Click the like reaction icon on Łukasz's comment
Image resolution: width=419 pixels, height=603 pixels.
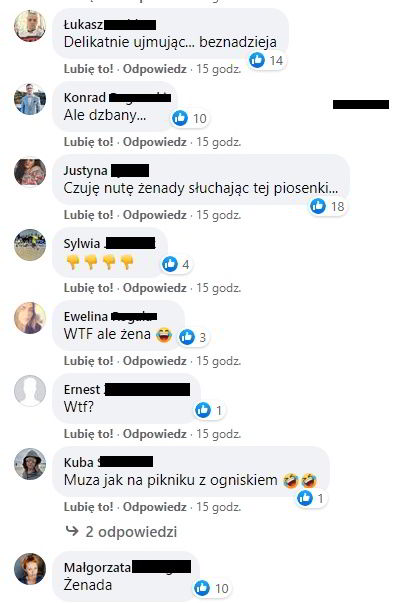[x=257, y=60]
